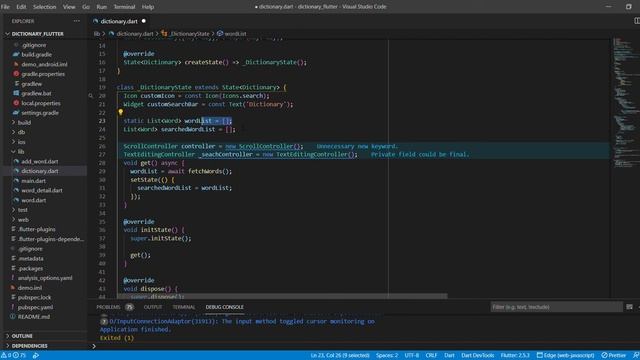This screenshot has width=640, height=360.
Task: Open Dart DevTools from status bar
Action: (x=478, y=356)
